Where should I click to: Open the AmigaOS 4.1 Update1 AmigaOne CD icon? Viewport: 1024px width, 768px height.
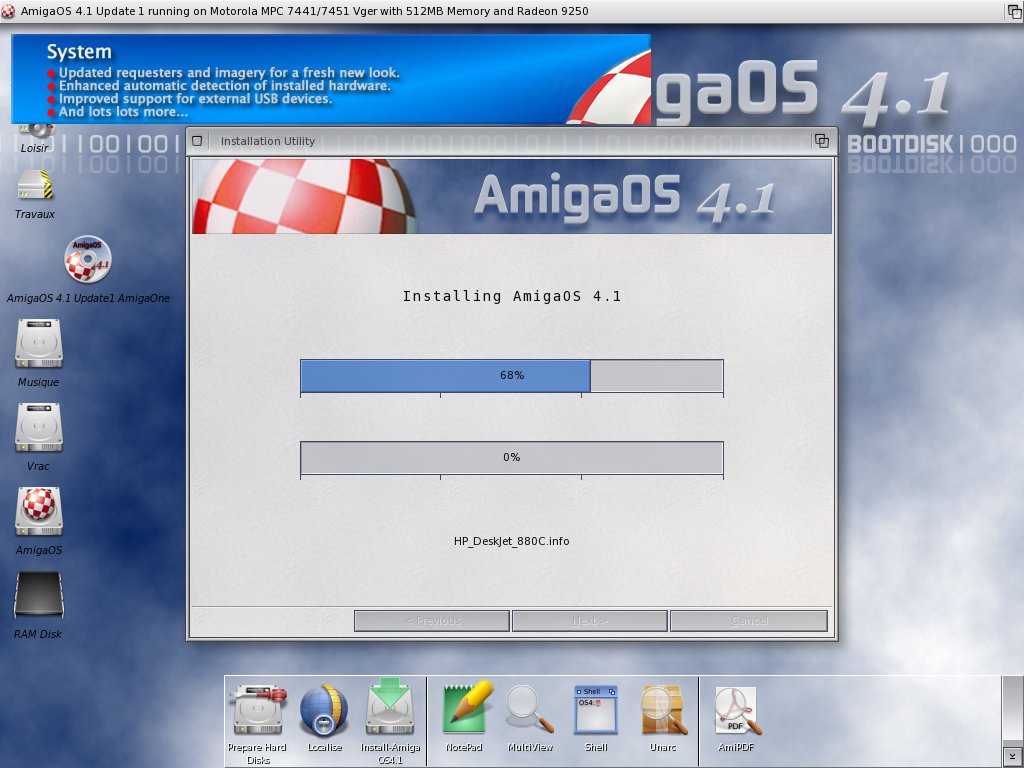(88, 259)
